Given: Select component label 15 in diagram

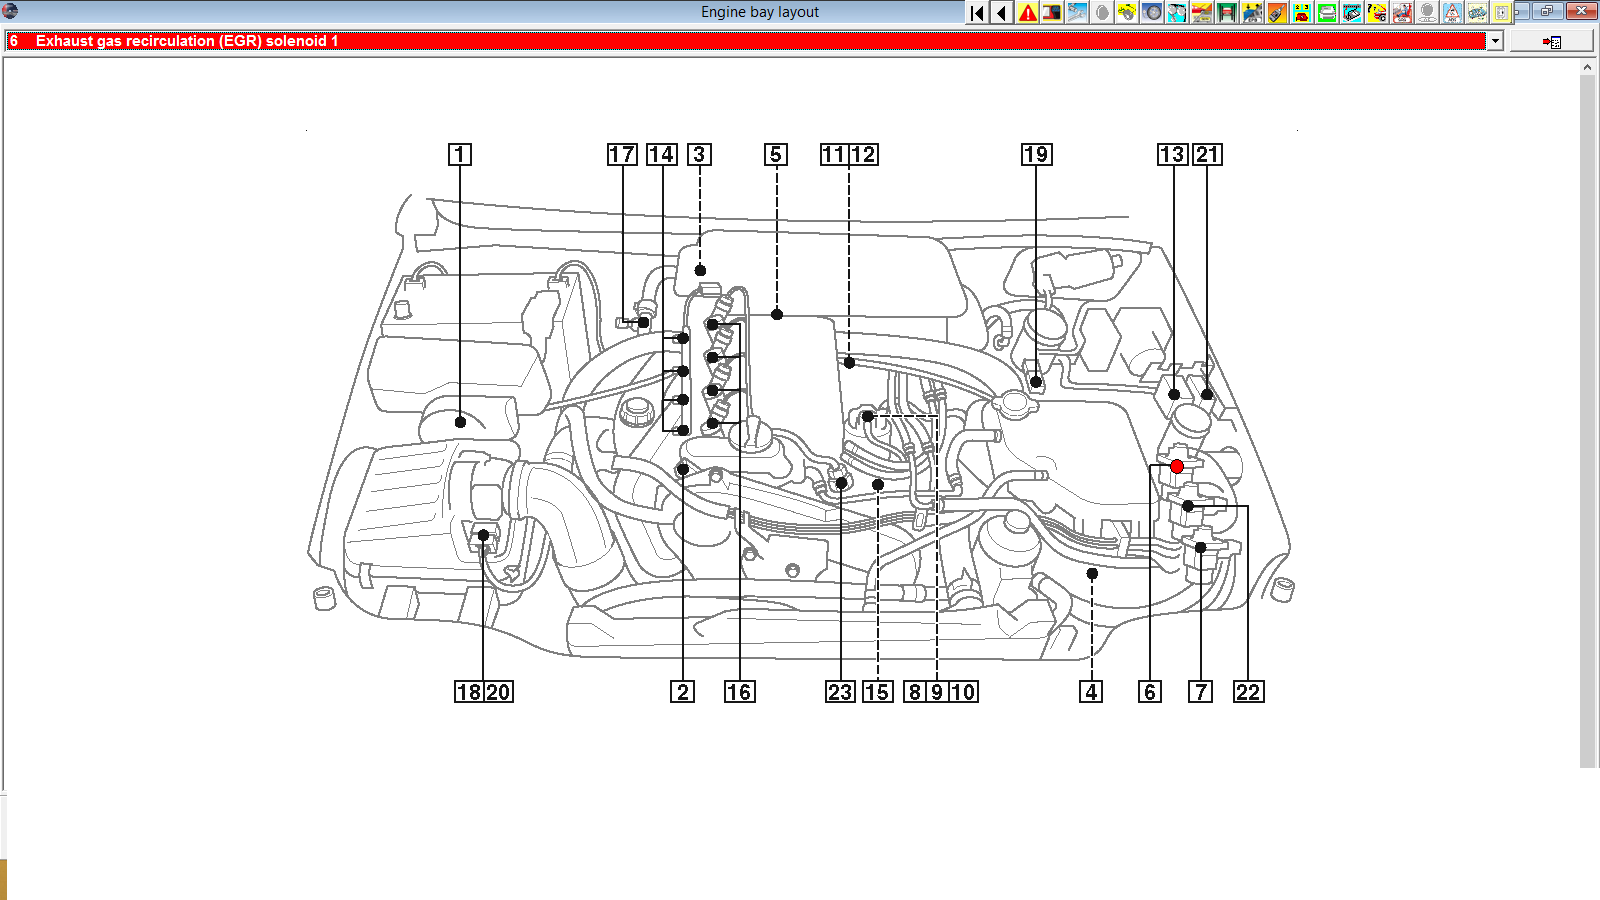Looking at the screenshot, I should click(877, 692).
